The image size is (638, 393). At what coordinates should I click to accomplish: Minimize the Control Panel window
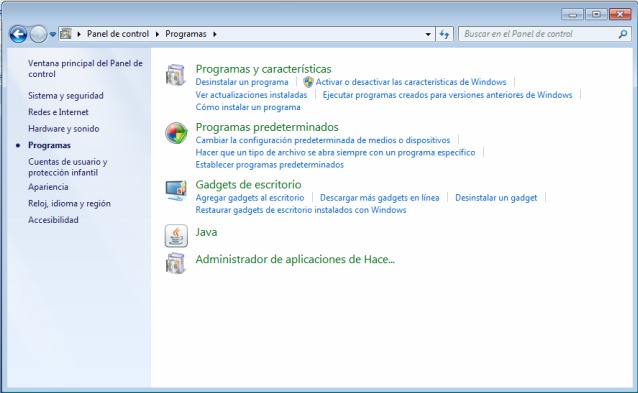tap(572, 15)
